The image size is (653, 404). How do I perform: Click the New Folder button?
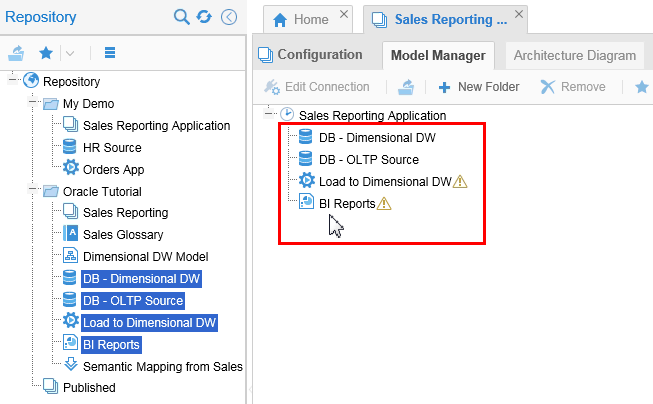(479, 87)
